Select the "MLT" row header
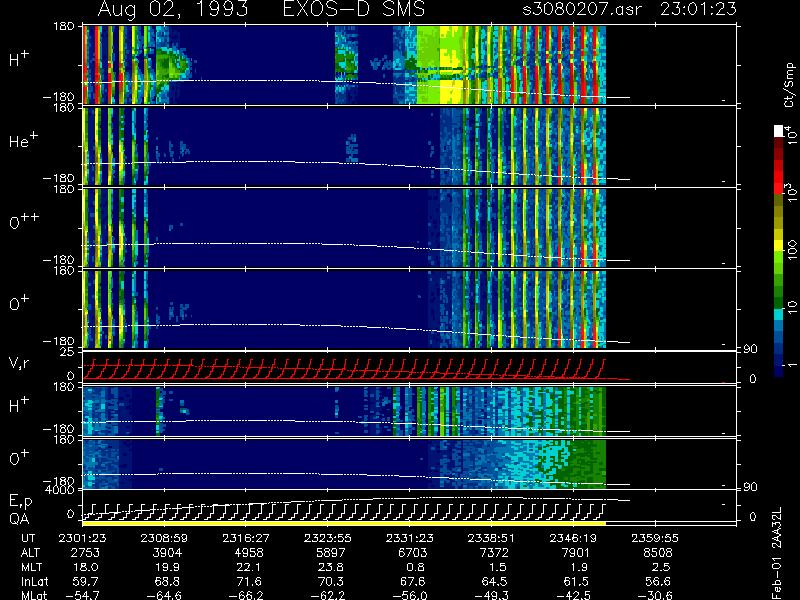This screenshot has width=800, height=600. (x=31, y=567)
